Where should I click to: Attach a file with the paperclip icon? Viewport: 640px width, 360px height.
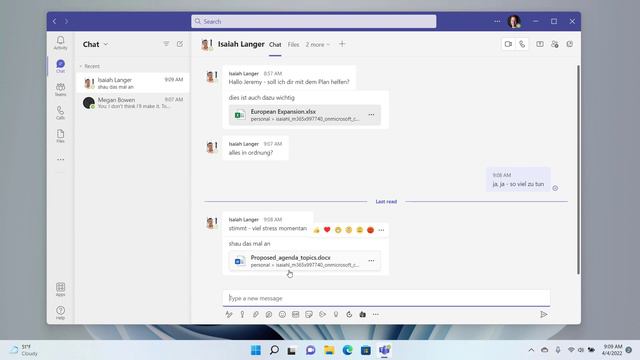256,314
